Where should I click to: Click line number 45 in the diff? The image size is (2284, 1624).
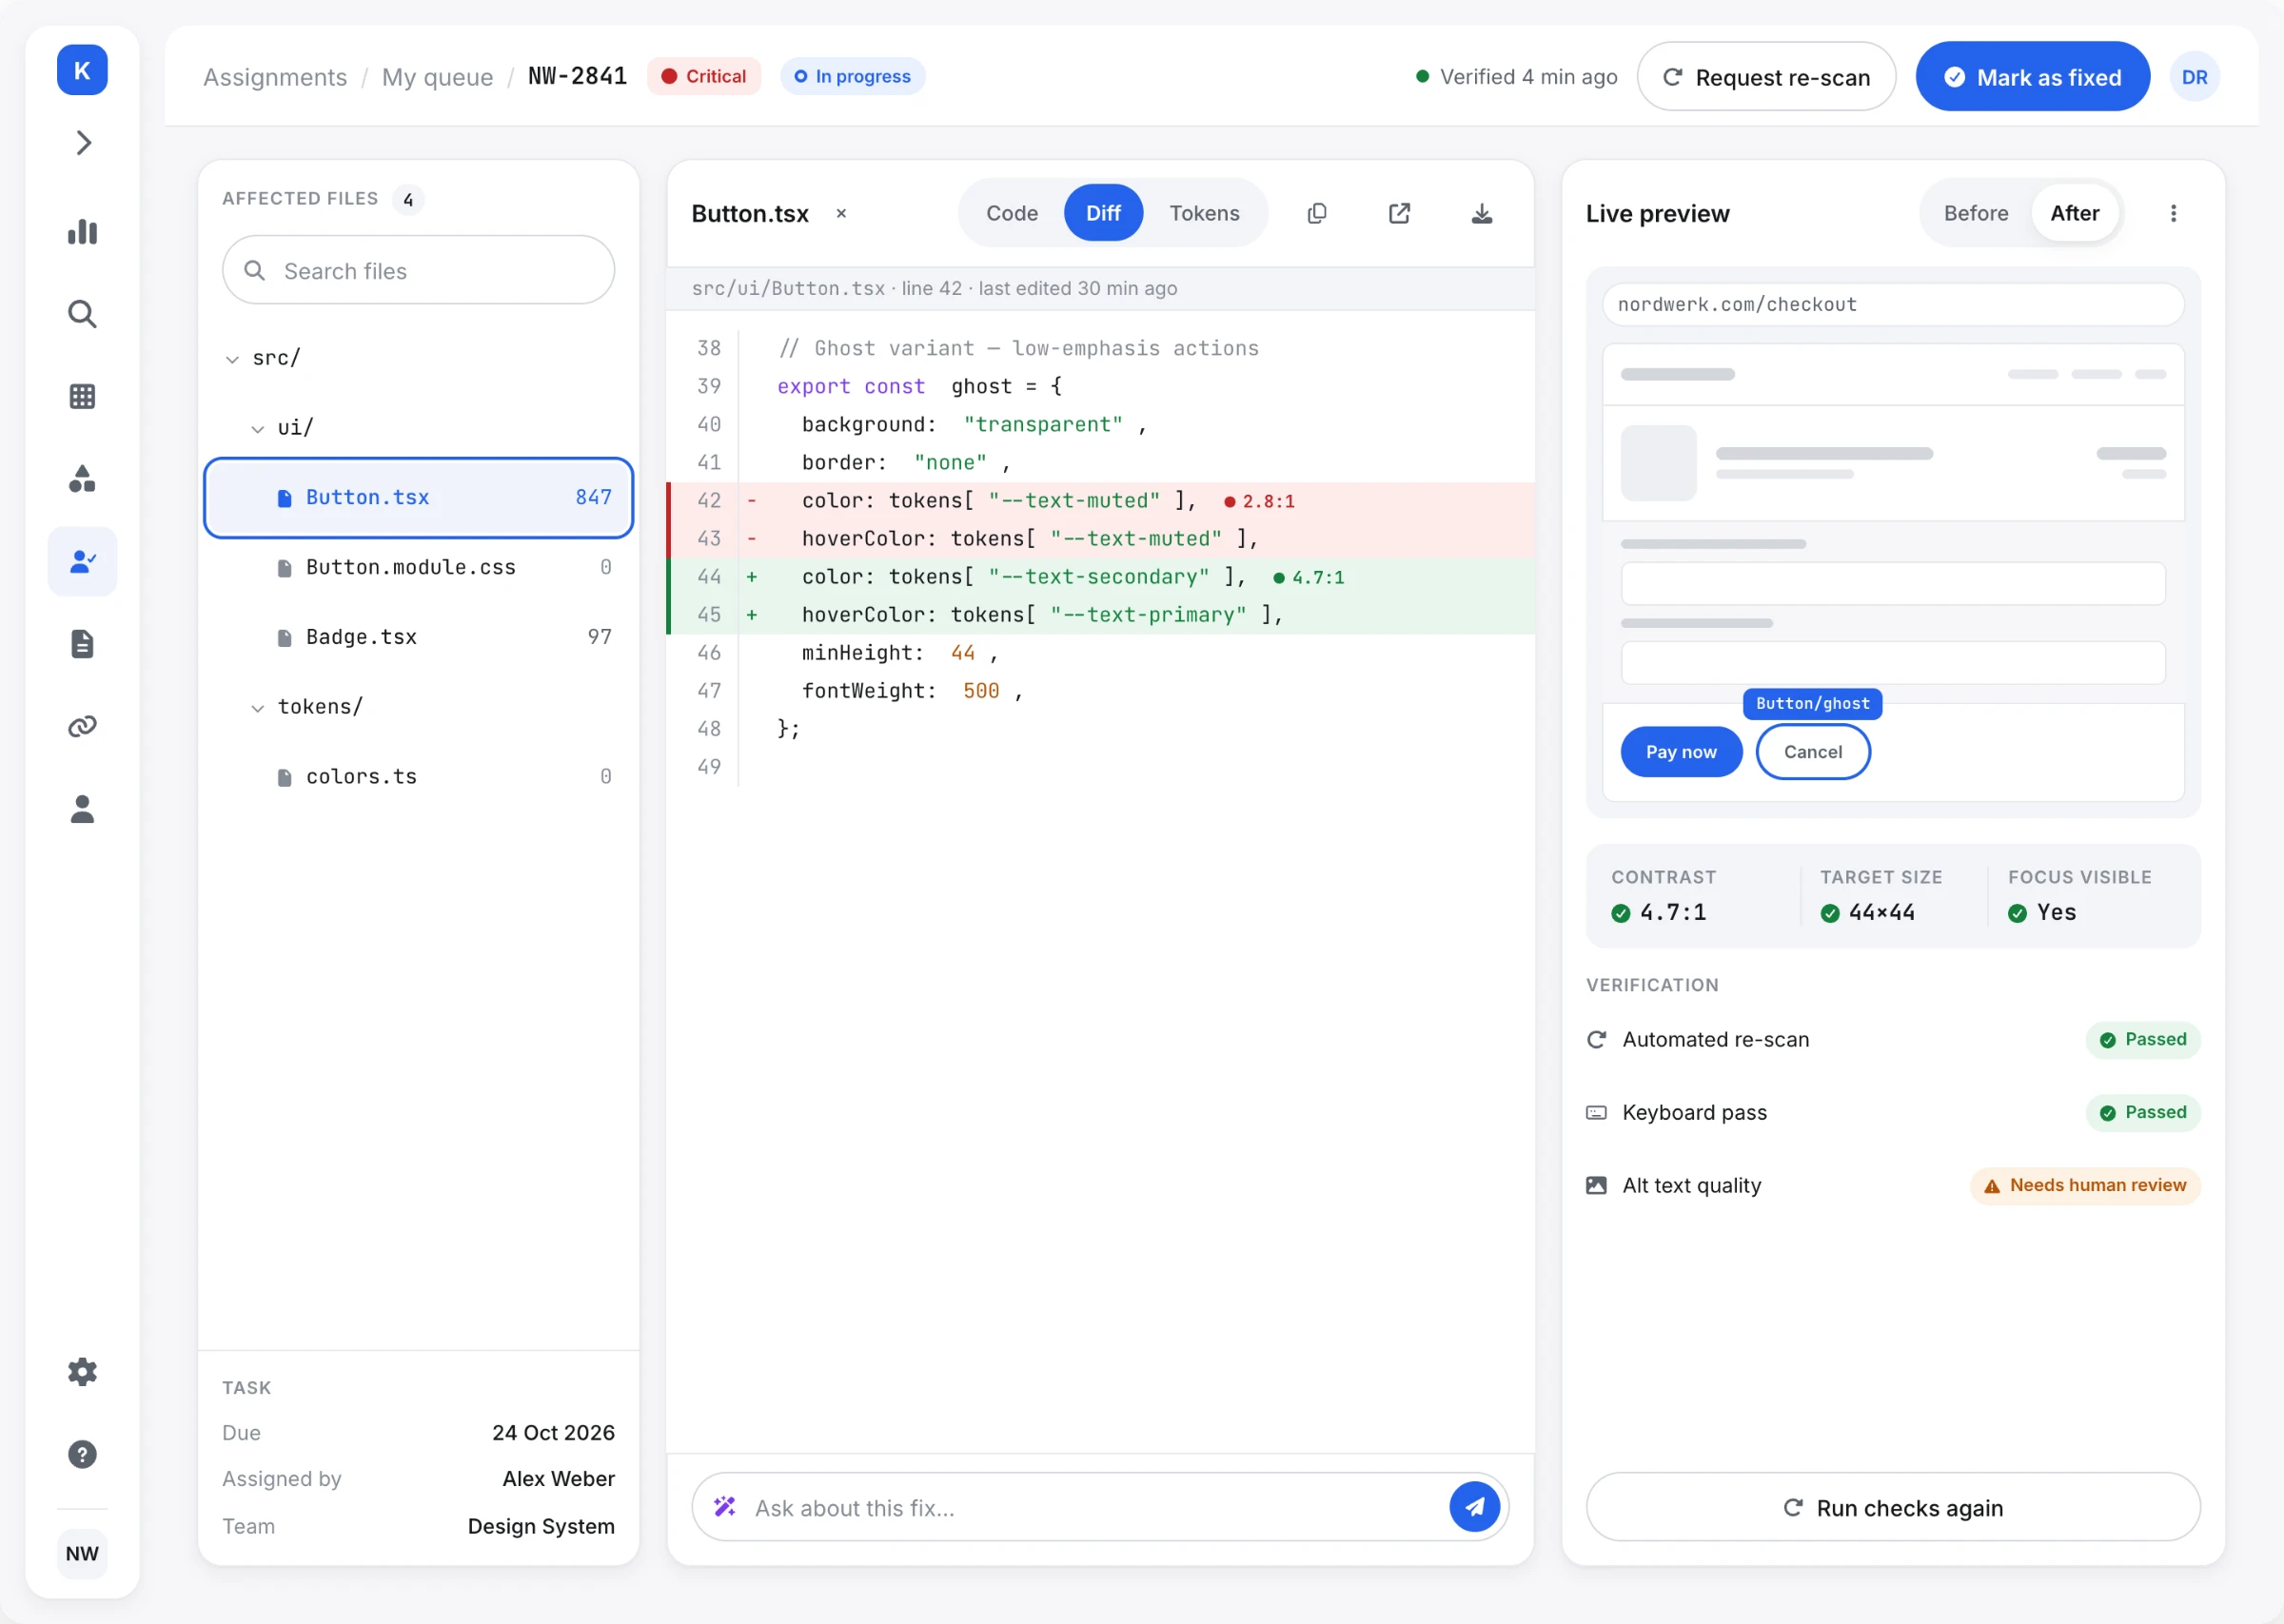tap(709, 615)
